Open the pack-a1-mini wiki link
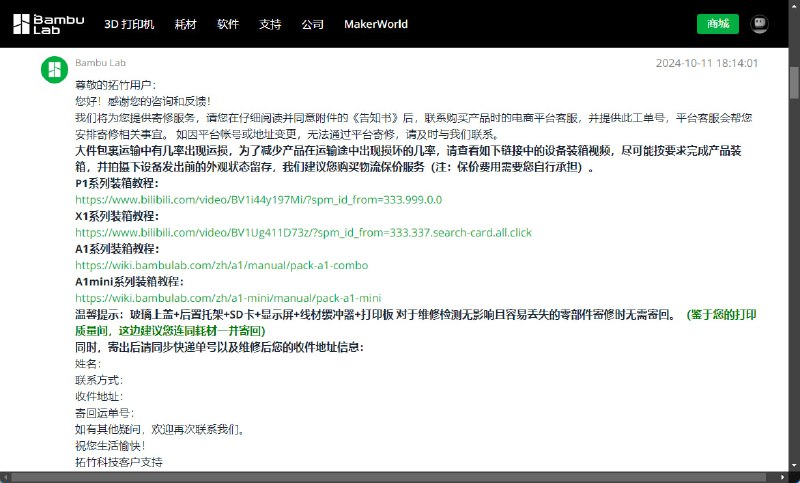Viewport: 800px width, 483px height. (228, 298)
